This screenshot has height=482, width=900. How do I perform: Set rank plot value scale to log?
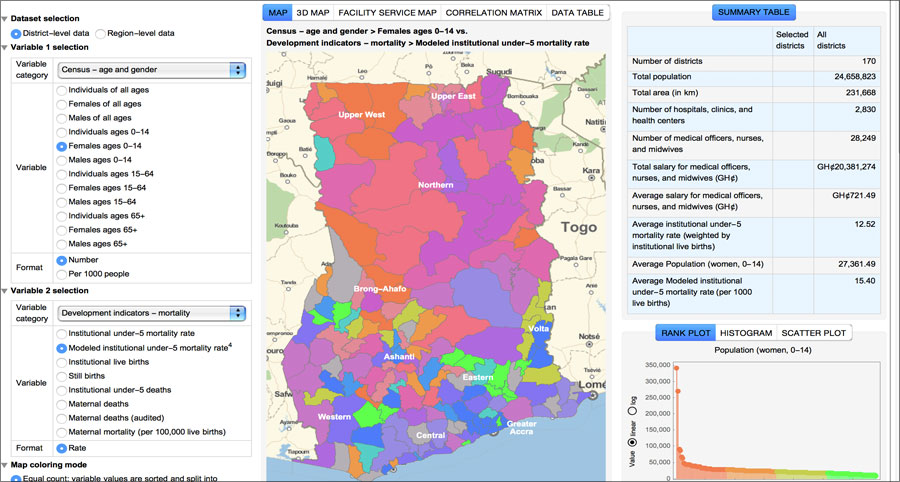(631, 411)
